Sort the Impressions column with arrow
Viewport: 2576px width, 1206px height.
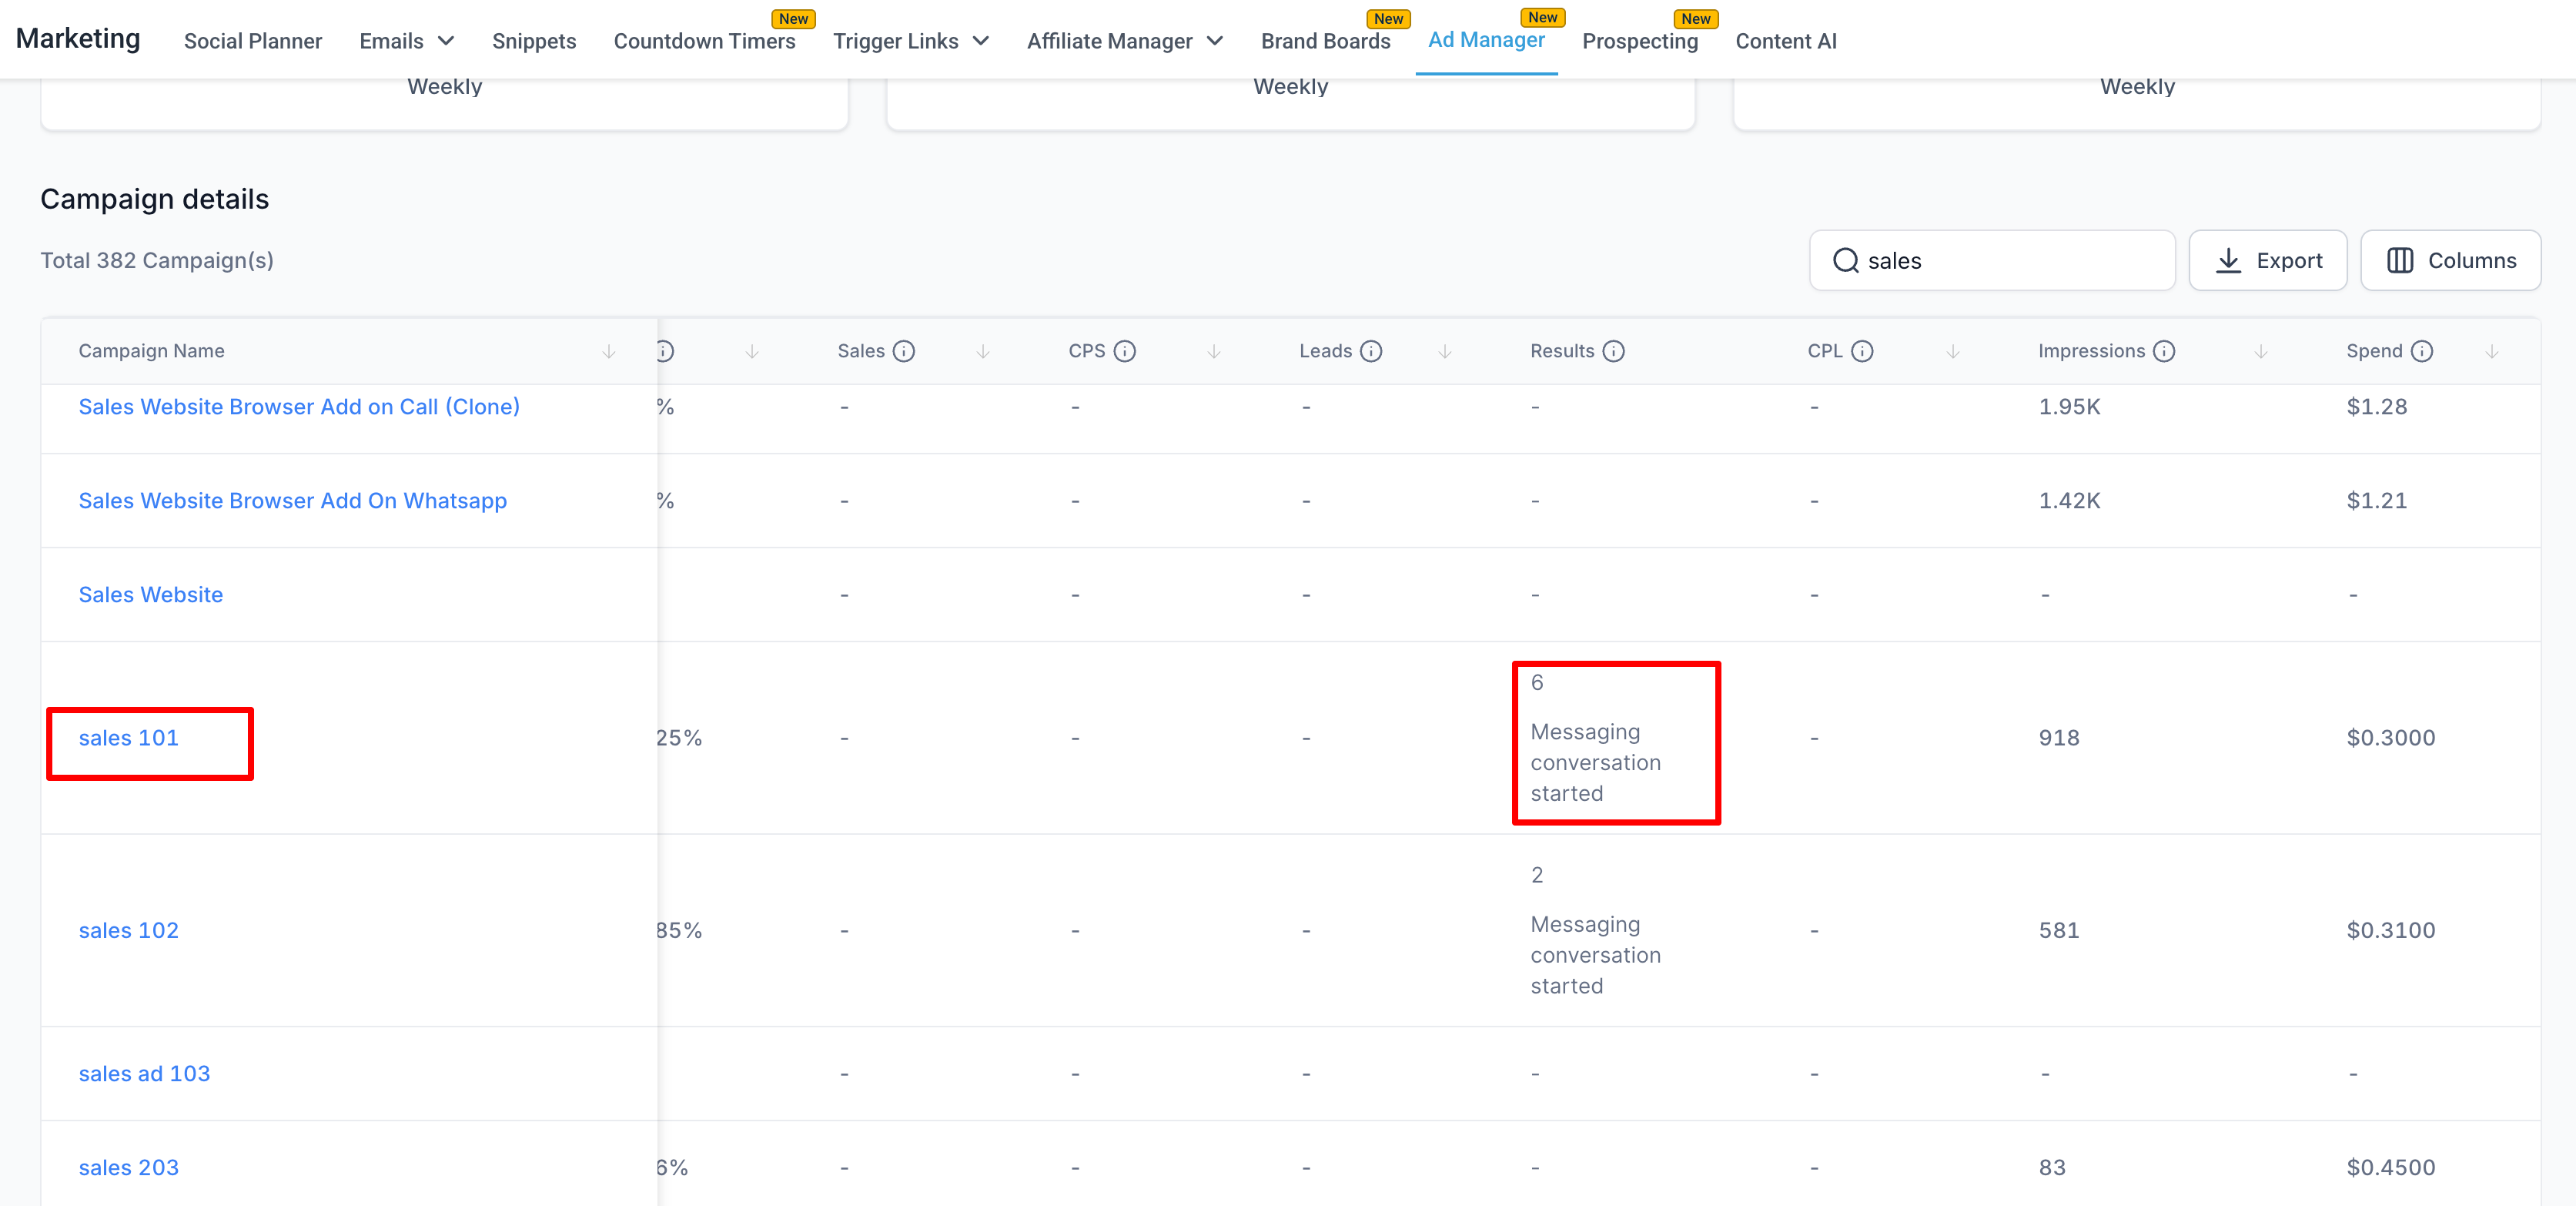(x=2260, y=351)
